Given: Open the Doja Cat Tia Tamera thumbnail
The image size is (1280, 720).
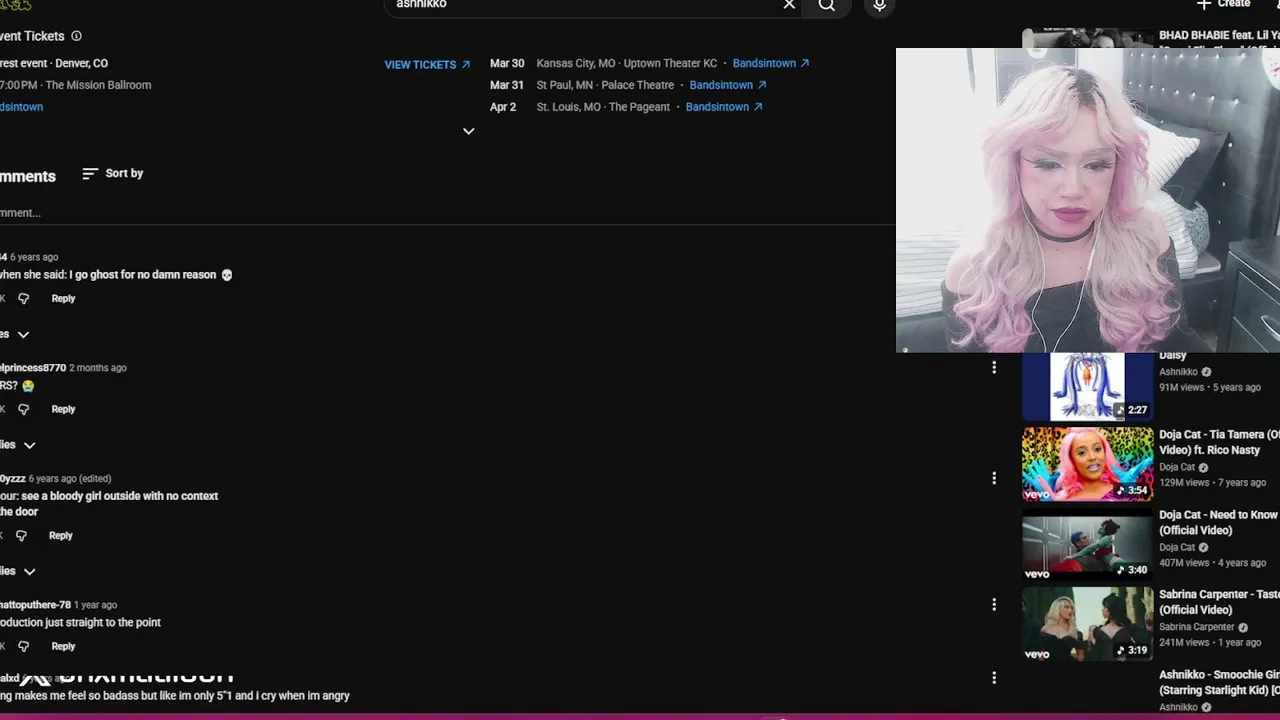Looking at the screenshot, I should coord(1088,464).
